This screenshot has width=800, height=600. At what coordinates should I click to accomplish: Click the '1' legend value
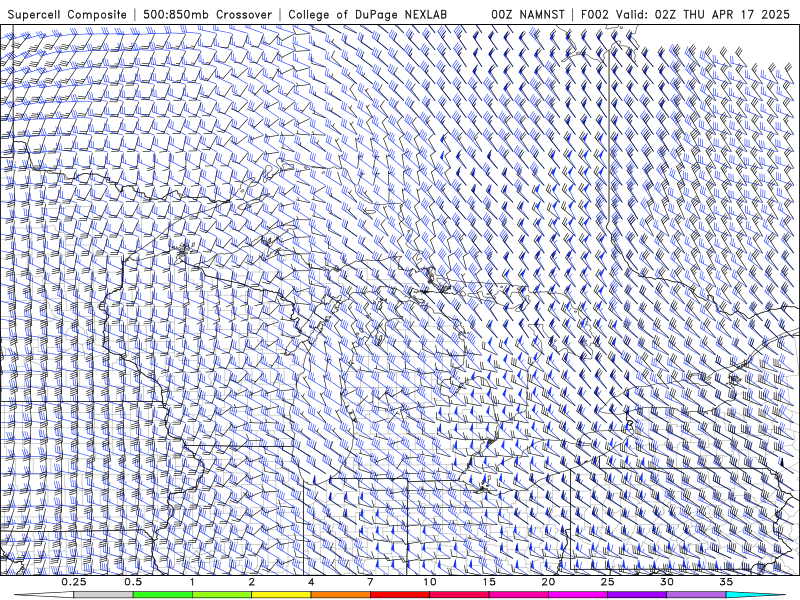coord(192,582)
